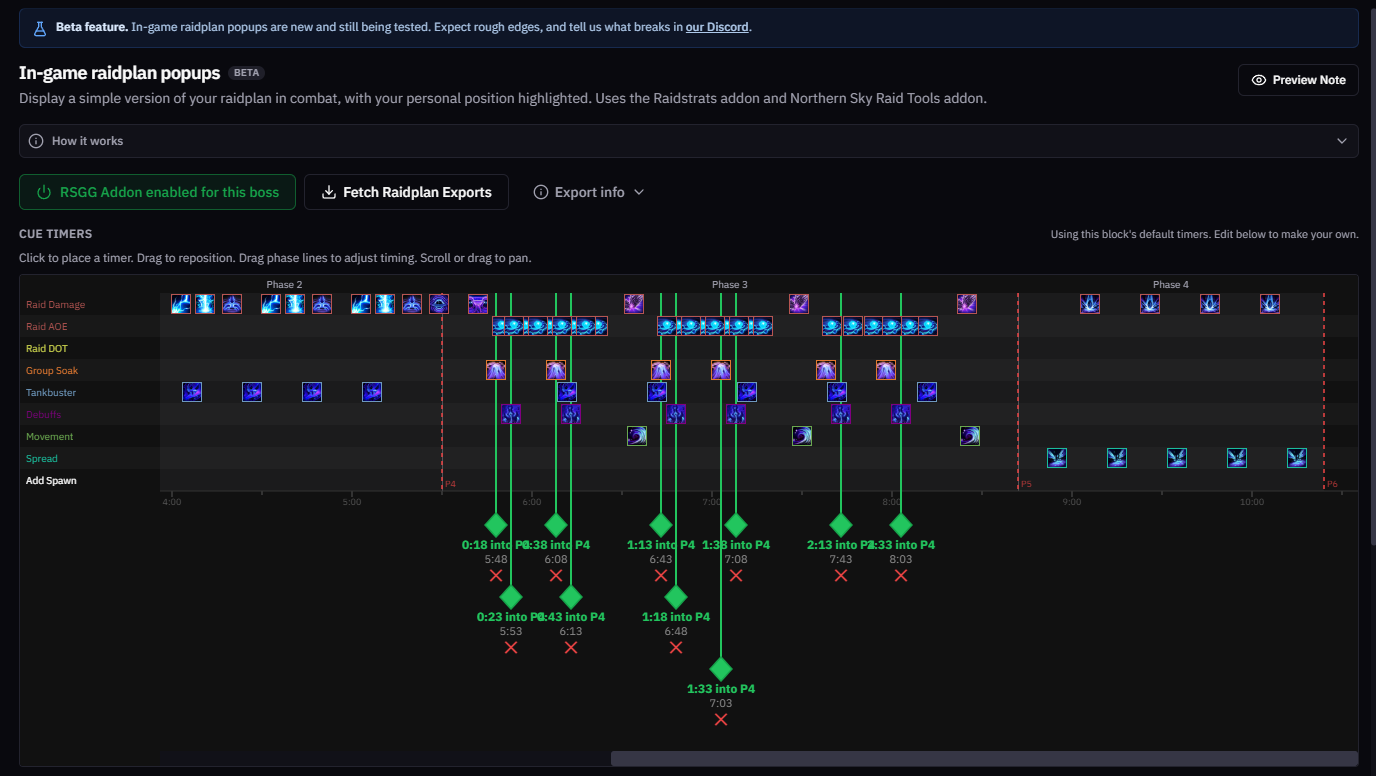Select the first Group Soak icon
This screenshot has width=1376, height=776.
coord(496,370)
